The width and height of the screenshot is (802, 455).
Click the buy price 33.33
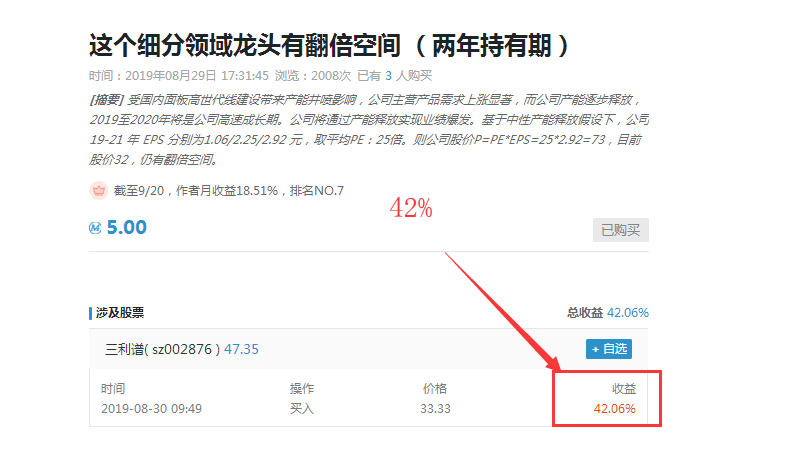coord(434,408)
